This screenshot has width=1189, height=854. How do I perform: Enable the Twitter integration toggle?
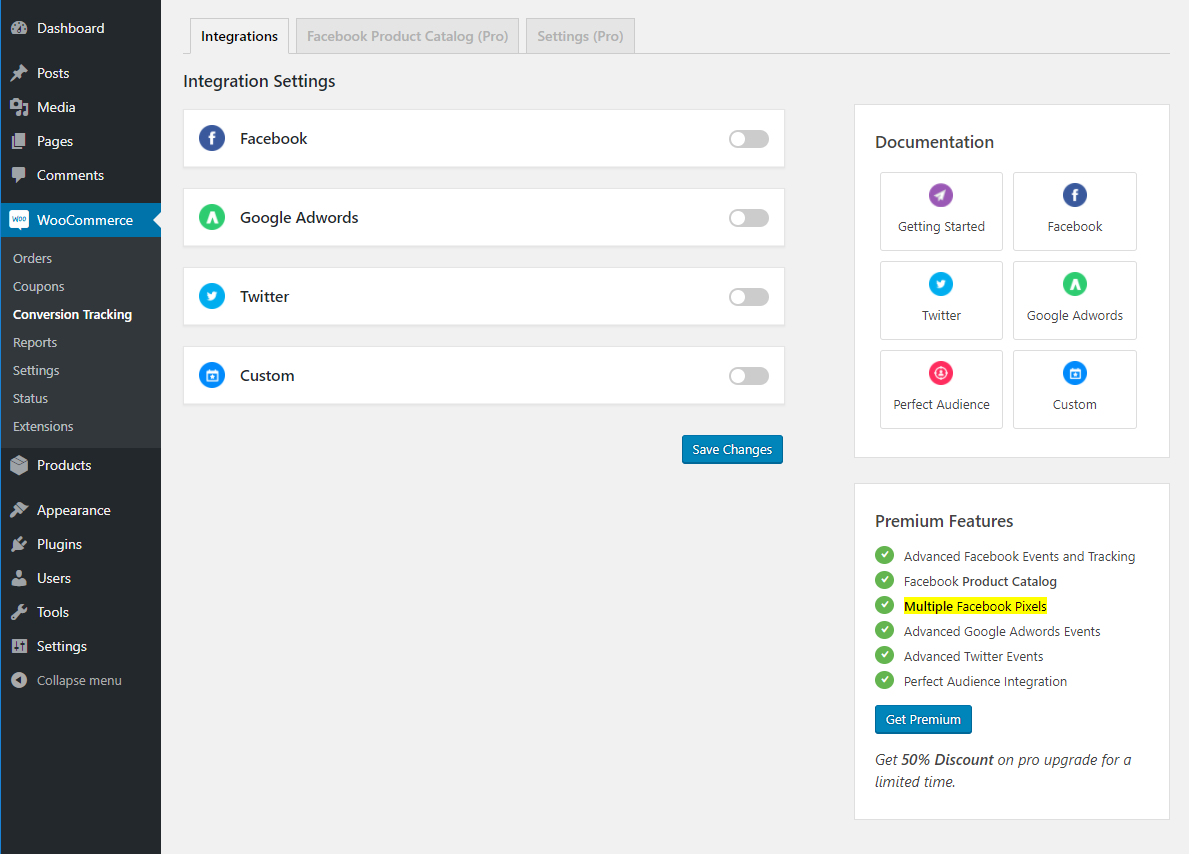pos(748,297)
